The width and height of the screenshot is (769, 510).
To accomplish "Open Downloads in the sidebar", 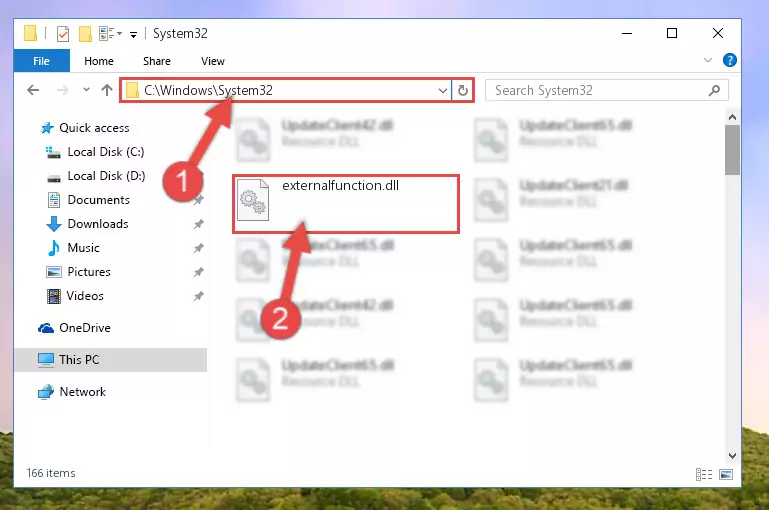I will (98, 224).
